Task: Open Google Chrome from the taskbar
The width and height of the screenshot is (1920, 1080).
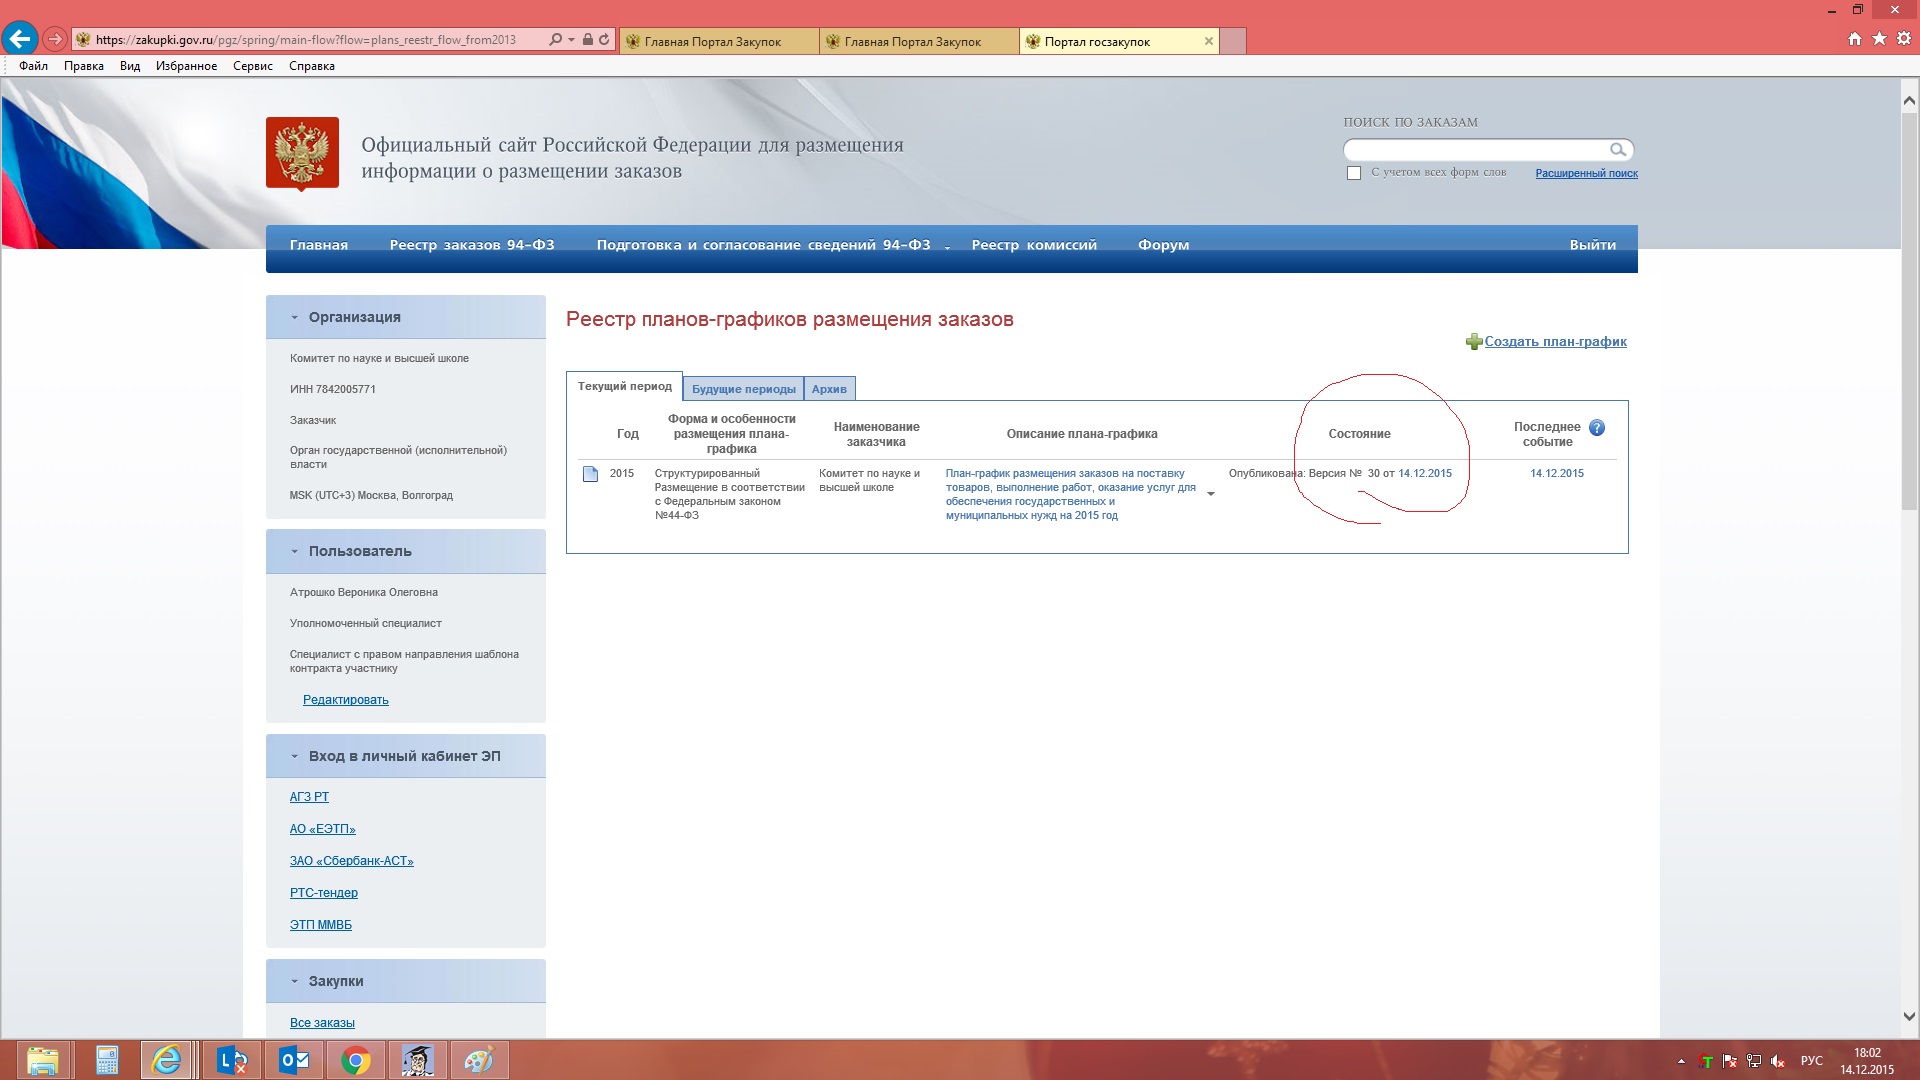Action: tap(355, 1060)
